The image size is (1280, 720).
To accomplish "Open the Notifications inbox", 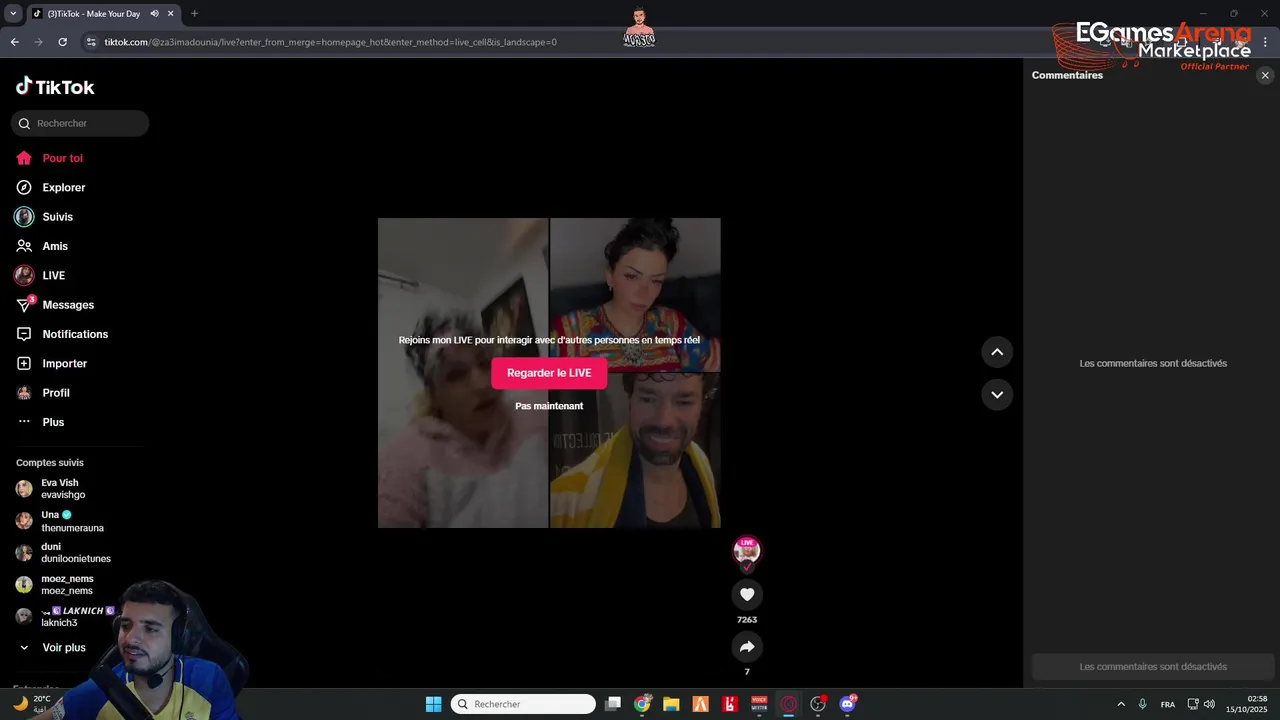I will coord(62,334).
